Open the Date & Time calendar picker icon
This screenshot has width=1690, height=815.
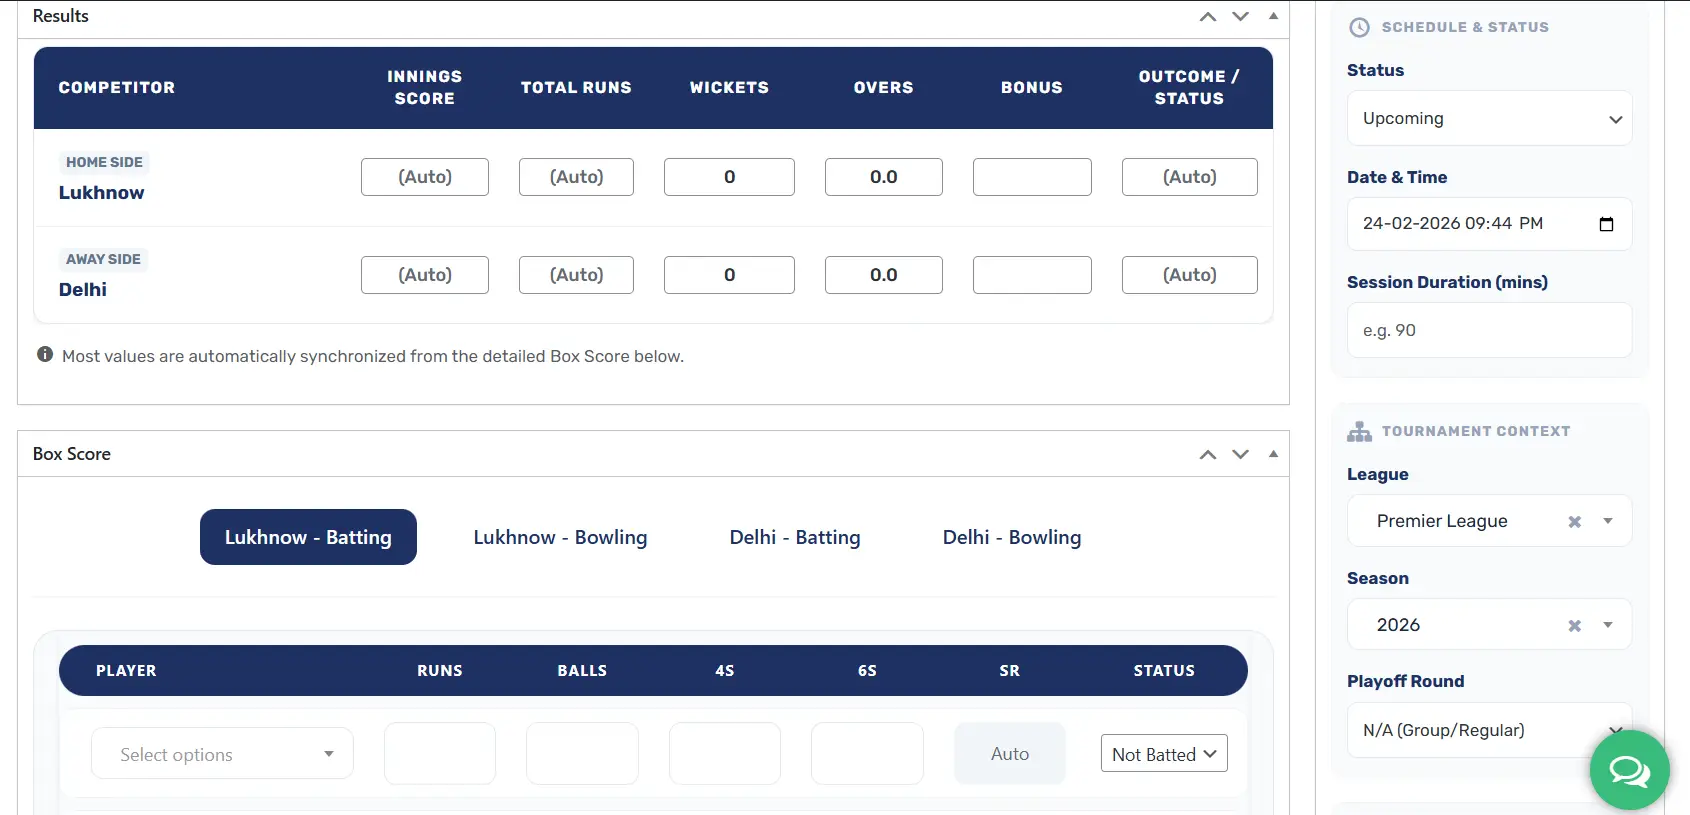(1606, 224)
